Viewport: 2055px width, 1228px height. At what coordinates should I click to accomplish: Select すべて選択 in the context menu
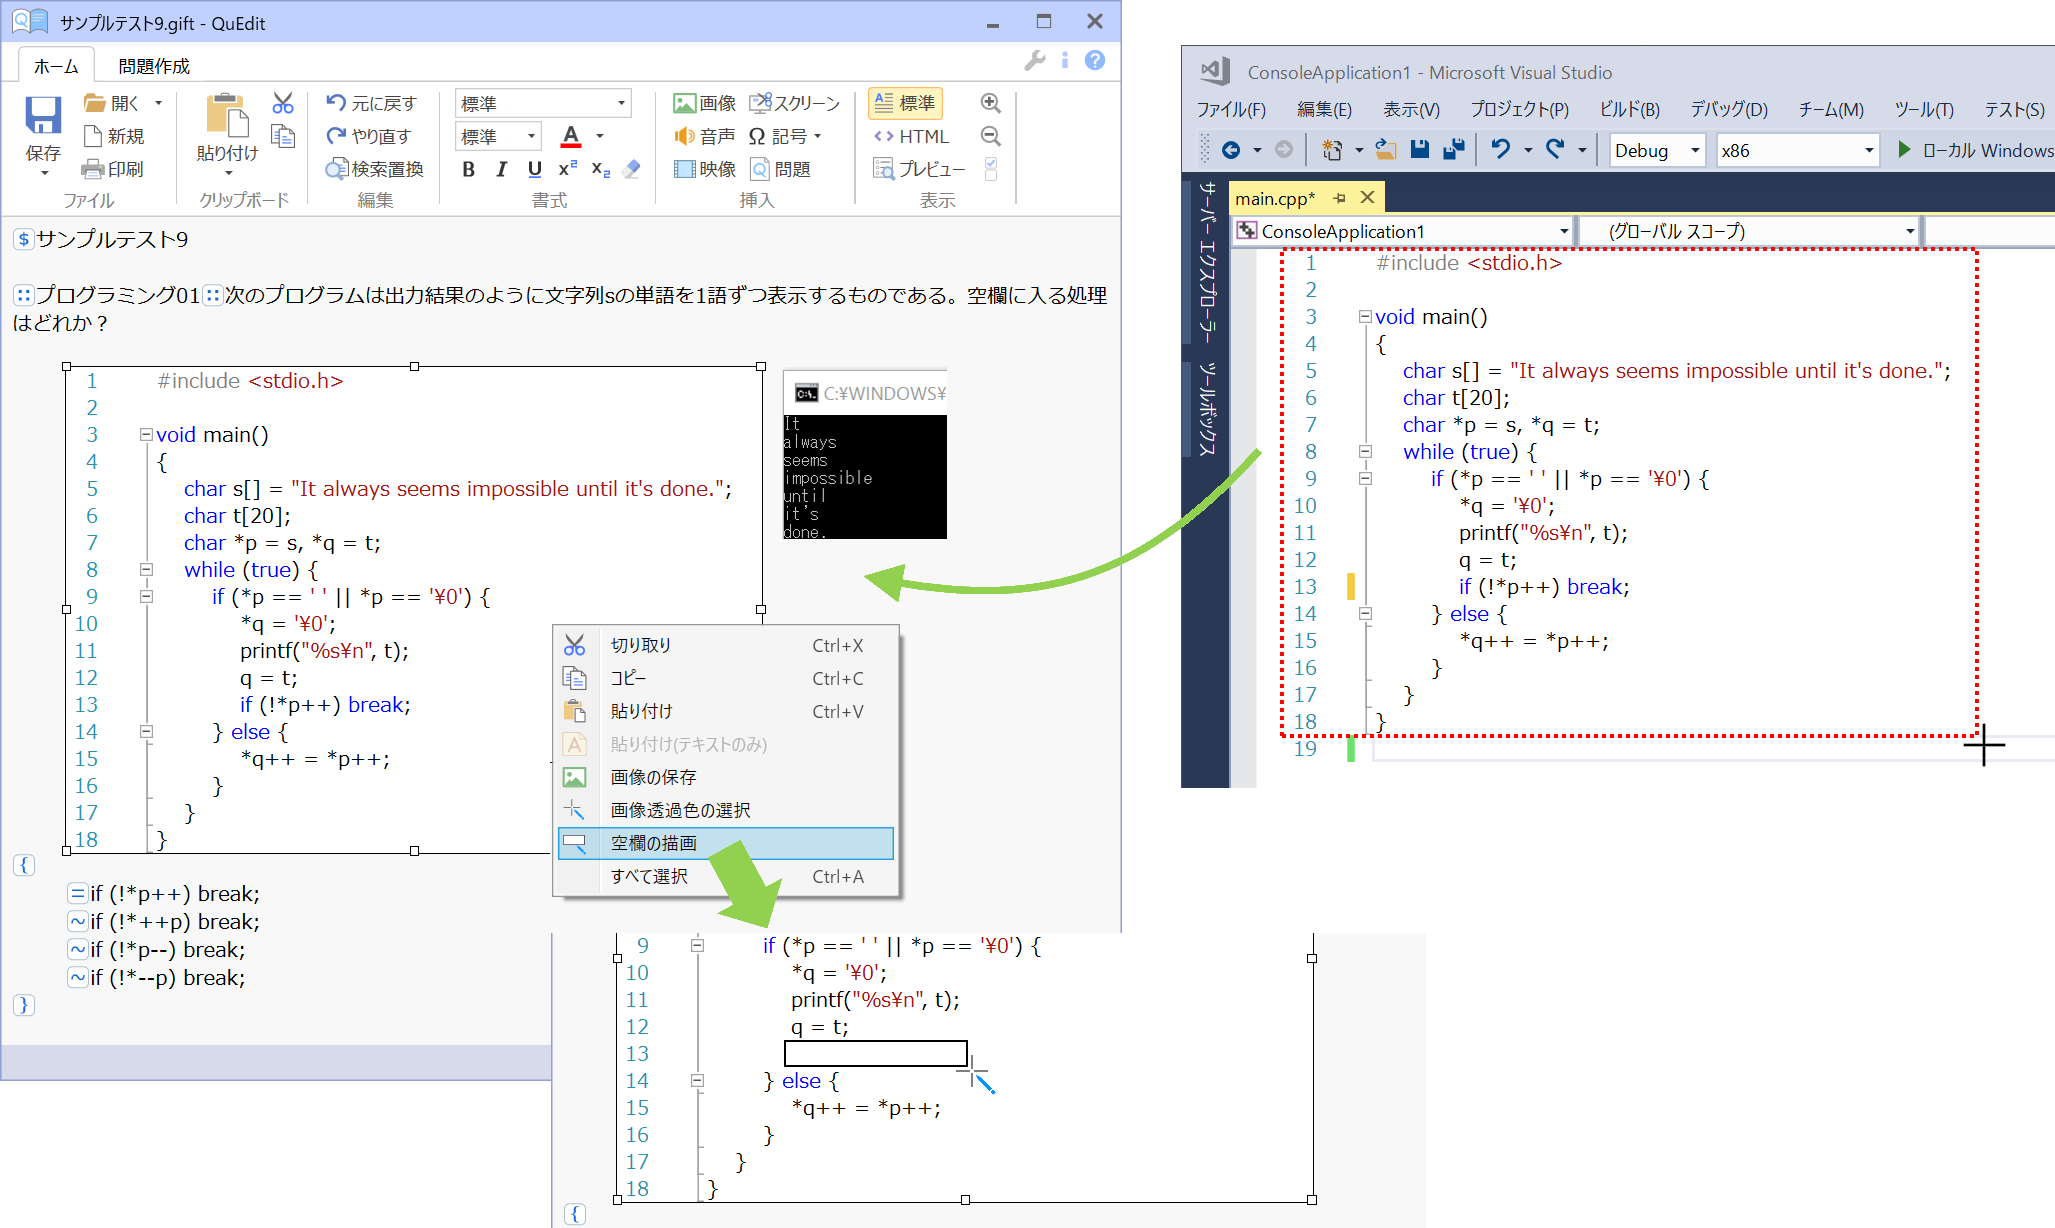click(726, 876)
